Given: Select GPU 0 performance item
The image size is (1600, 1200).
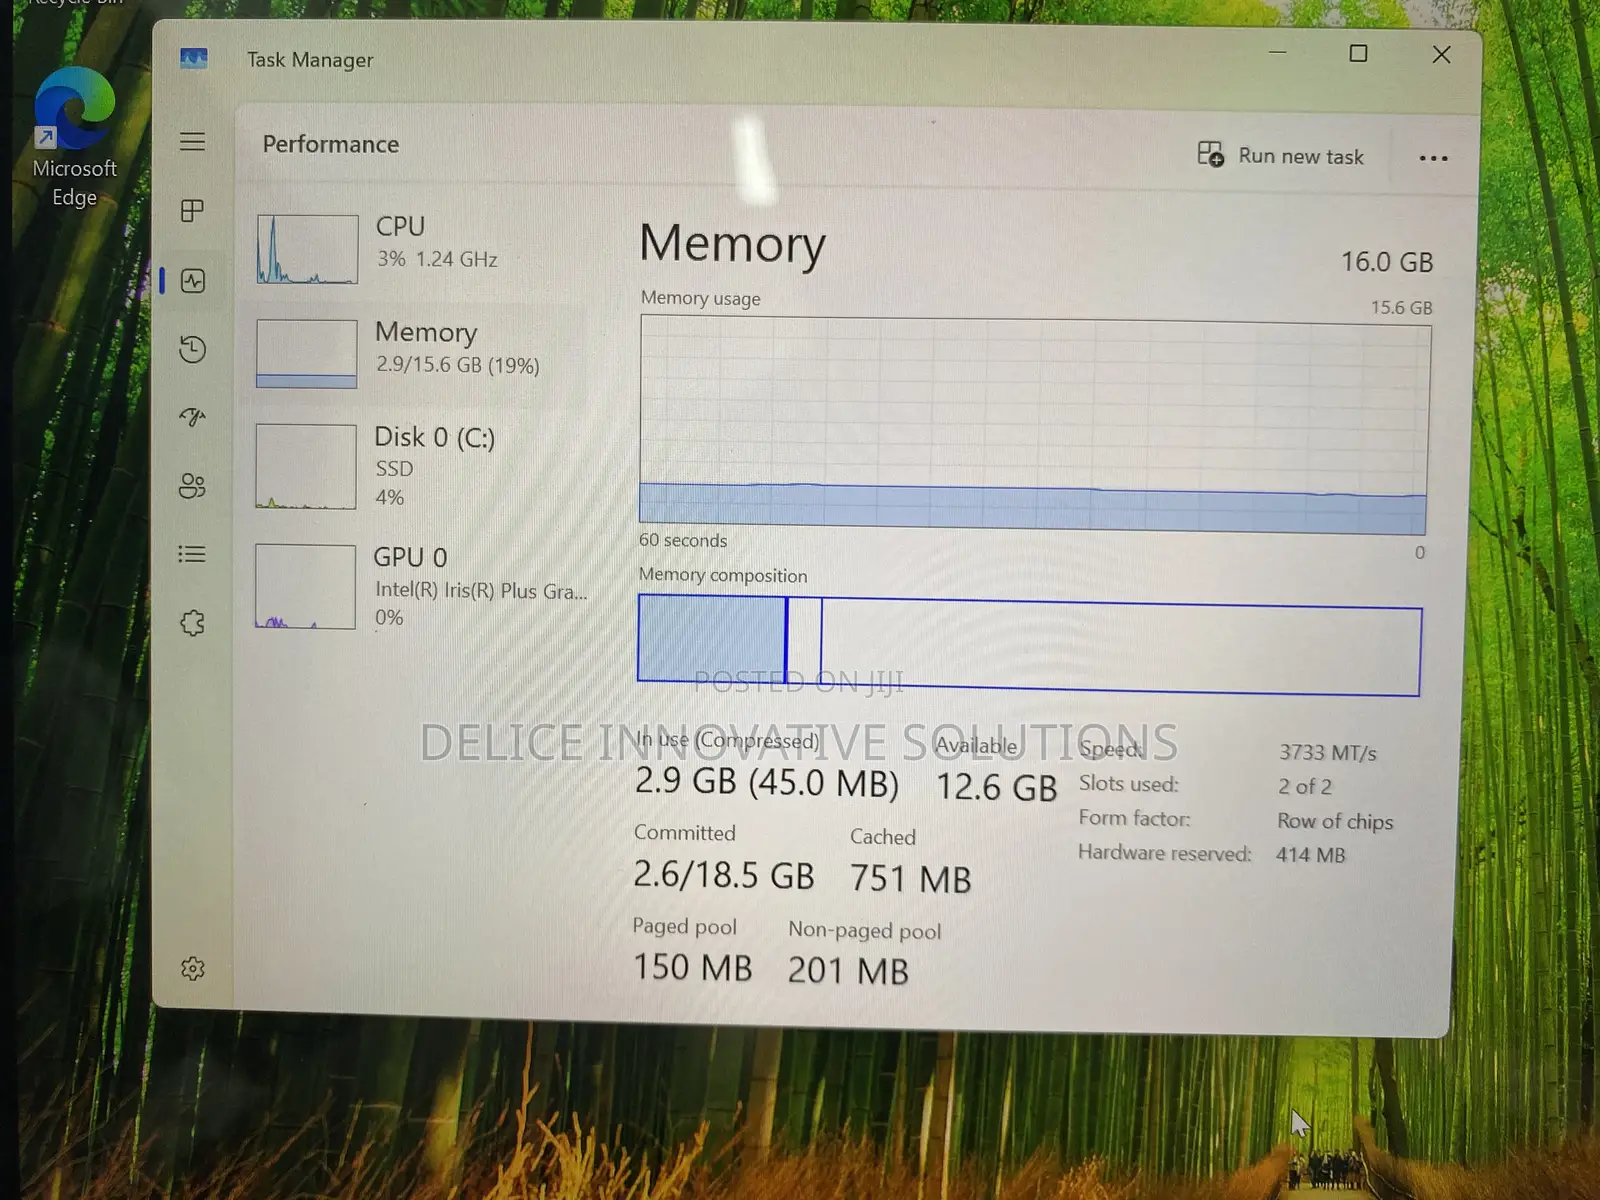Looking at the screenshot, I should (x=418, y=586).
